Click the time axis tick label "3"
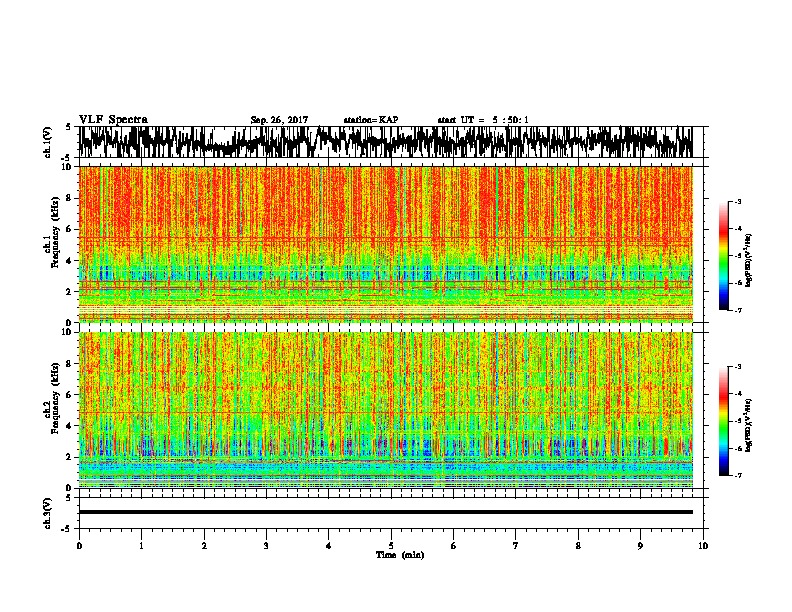This screenshot has width=792, height=612. click(x=266, y=546)
